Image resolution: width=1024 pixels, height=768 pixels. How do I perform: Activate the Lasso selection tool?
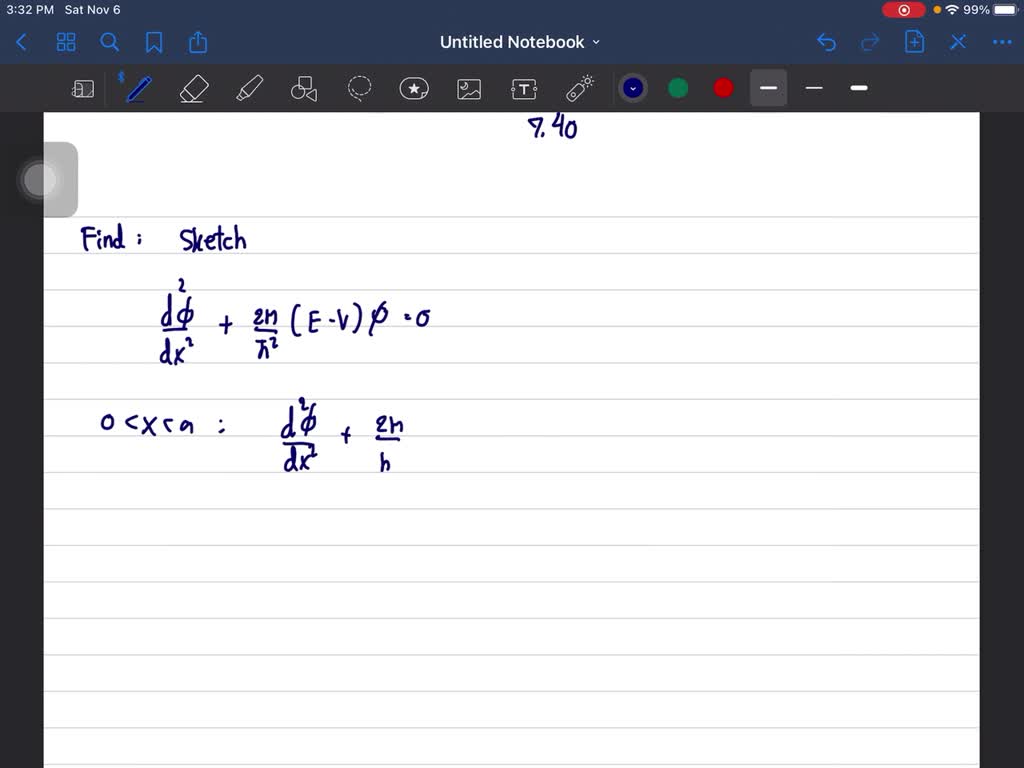[359, 88]
